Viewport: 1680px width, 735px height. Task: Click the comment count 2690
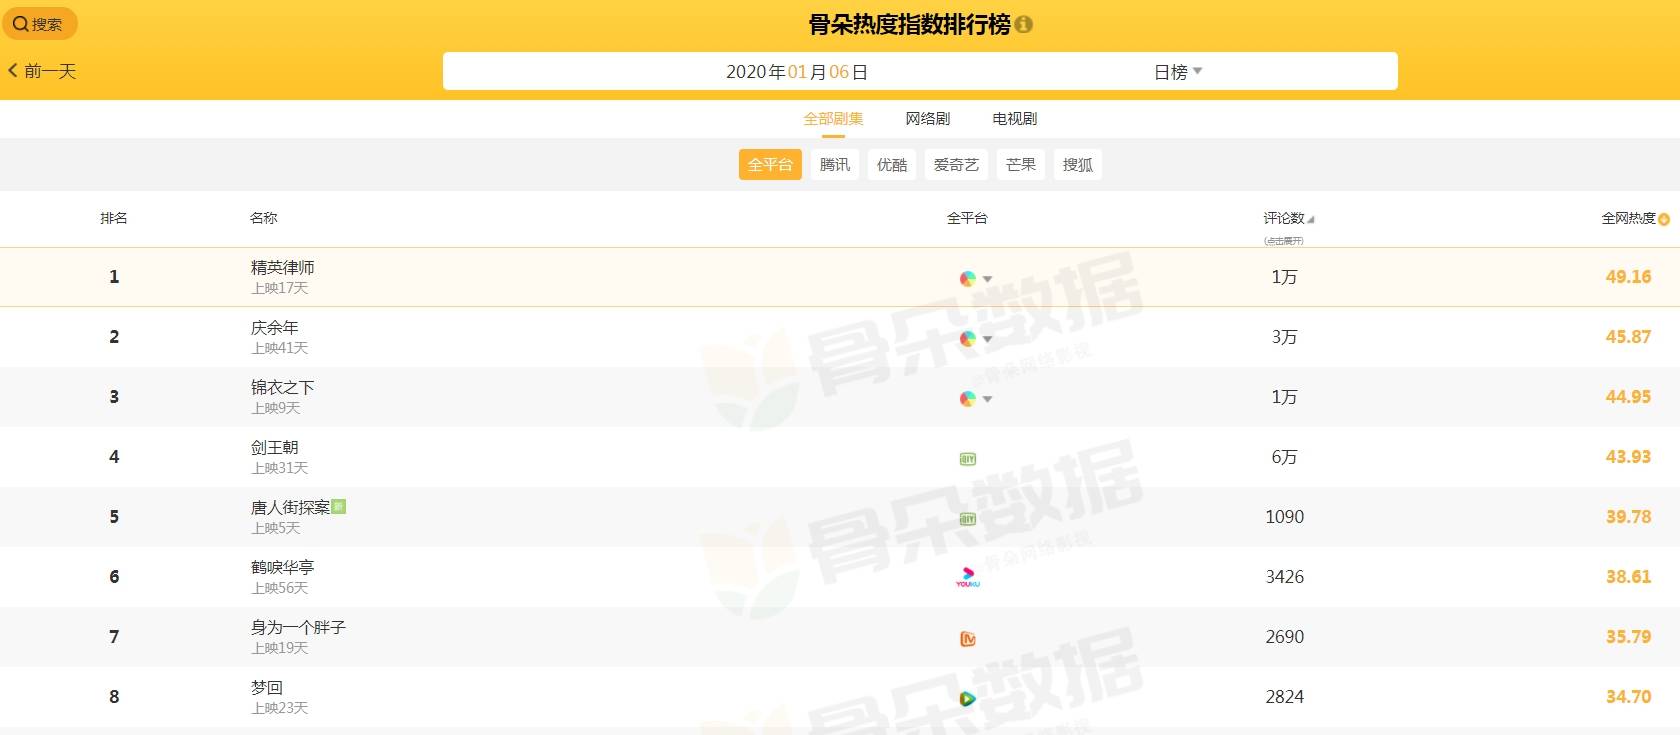pos(1284,637)
